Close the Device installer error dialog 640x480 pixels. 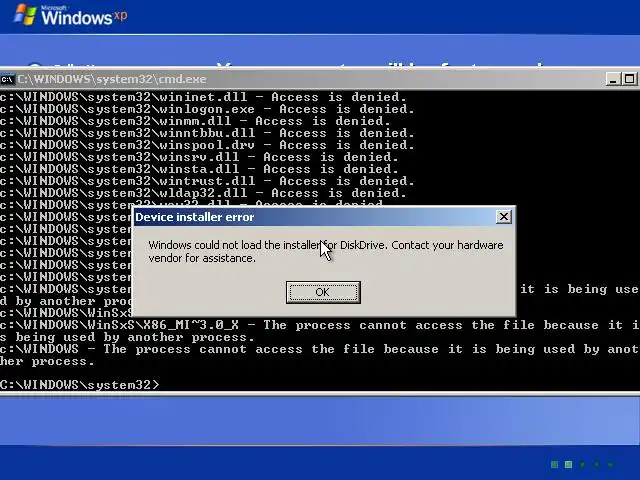504,217
